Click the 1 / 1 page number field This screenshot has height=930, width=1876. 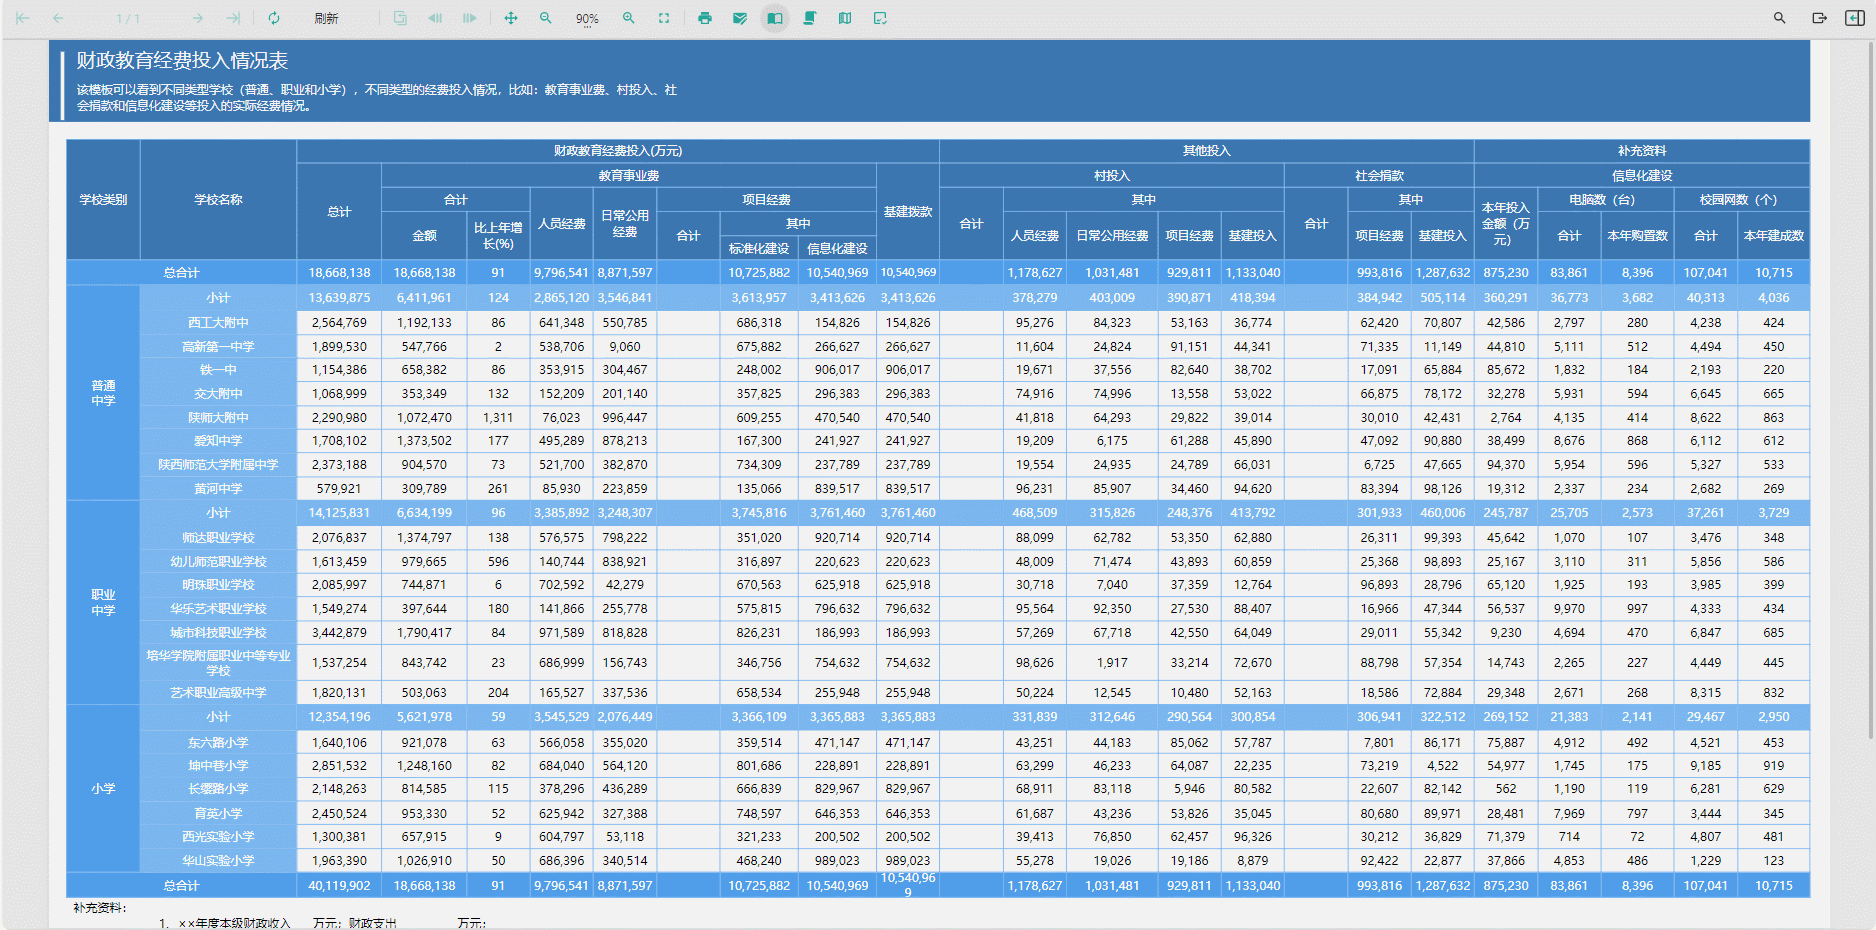point(128,19)
